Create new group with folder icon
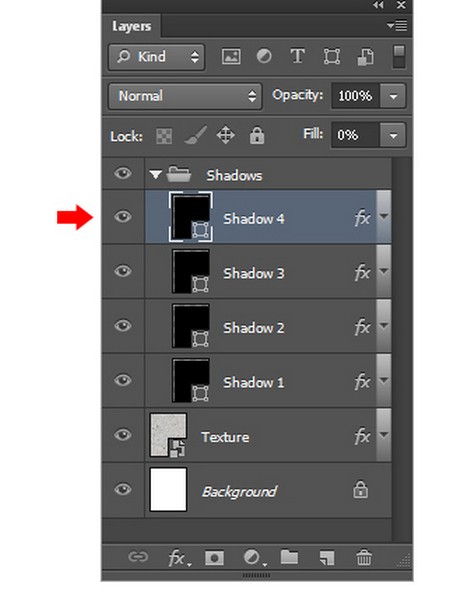 pyautogui.click(x=289, y=557)
